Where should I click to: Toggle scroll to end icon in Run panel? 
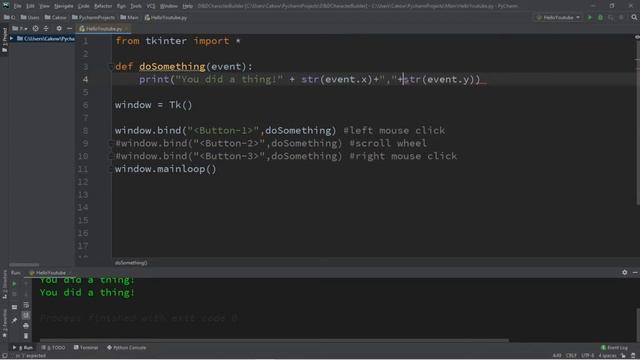(x=26, y=315)
